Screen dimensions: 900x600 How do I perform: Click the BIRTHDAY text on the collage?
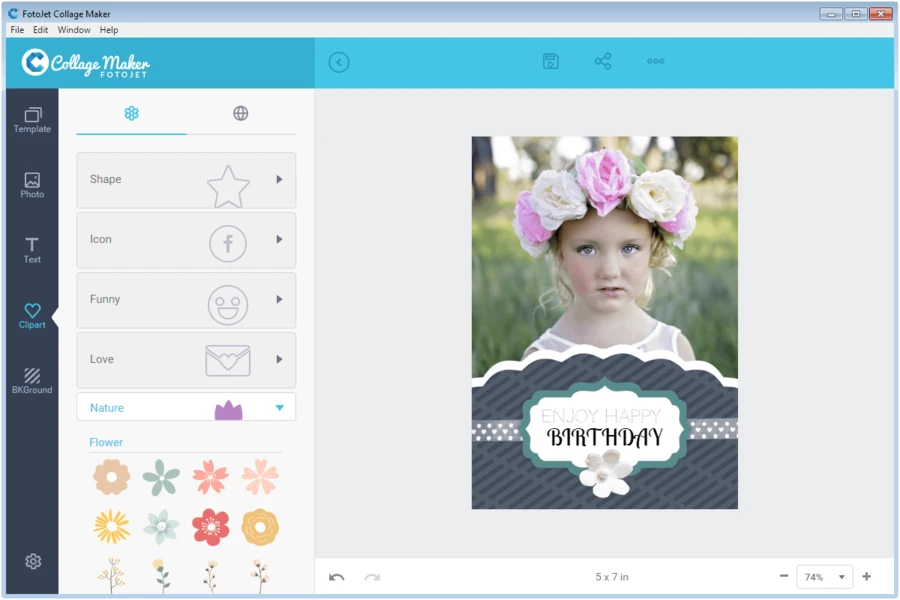[x=604, y=438]
